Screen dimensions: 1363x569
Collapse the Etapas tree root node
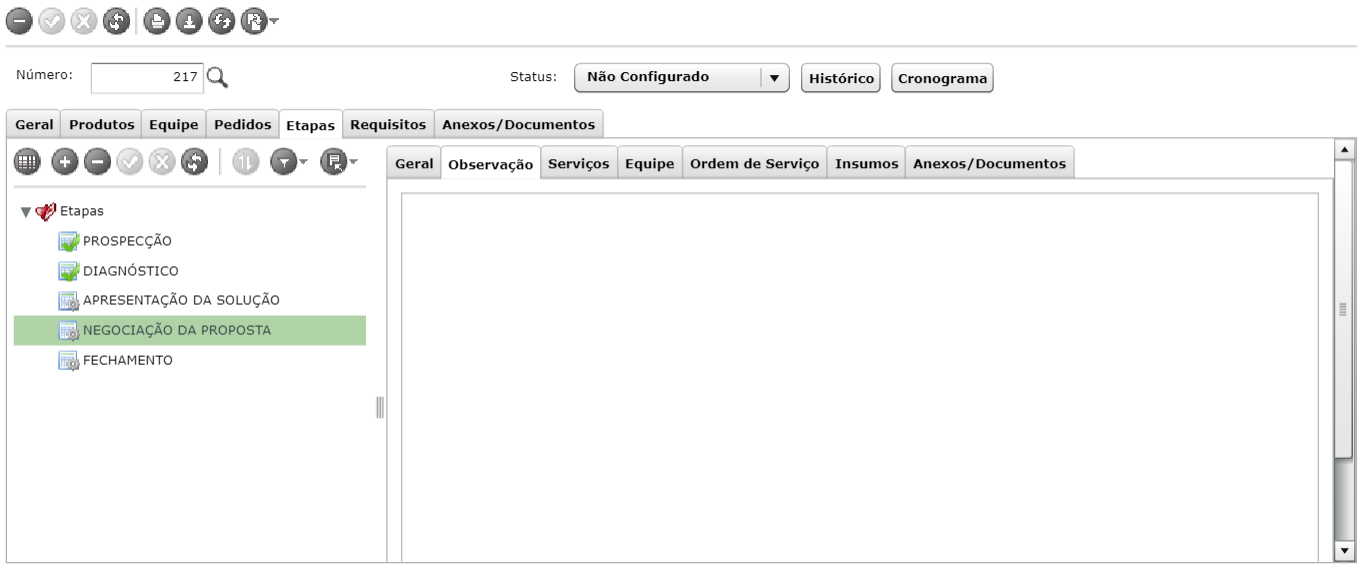click(x=25, y=212)
